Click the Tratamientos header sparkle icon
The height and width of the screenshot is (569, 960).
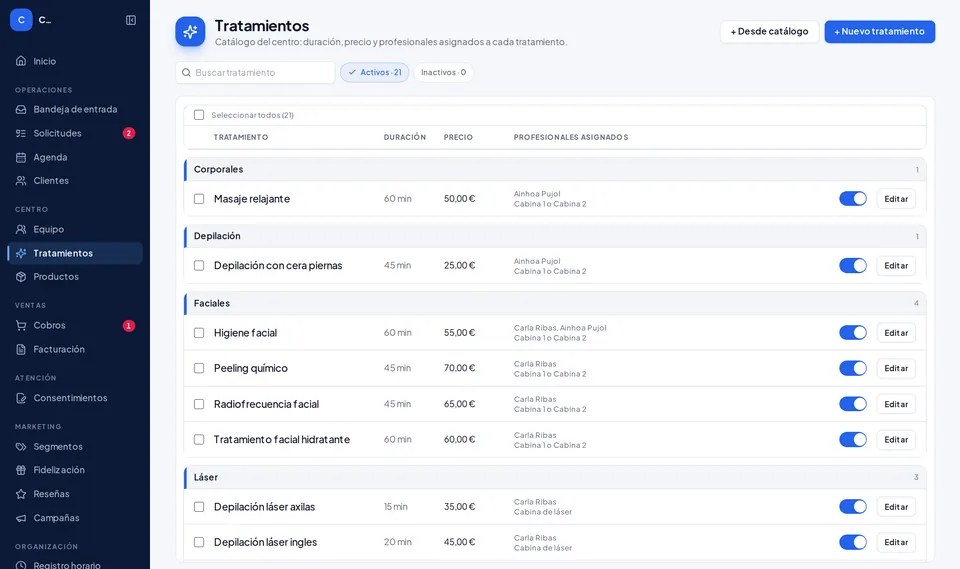(x=190, y=31)
